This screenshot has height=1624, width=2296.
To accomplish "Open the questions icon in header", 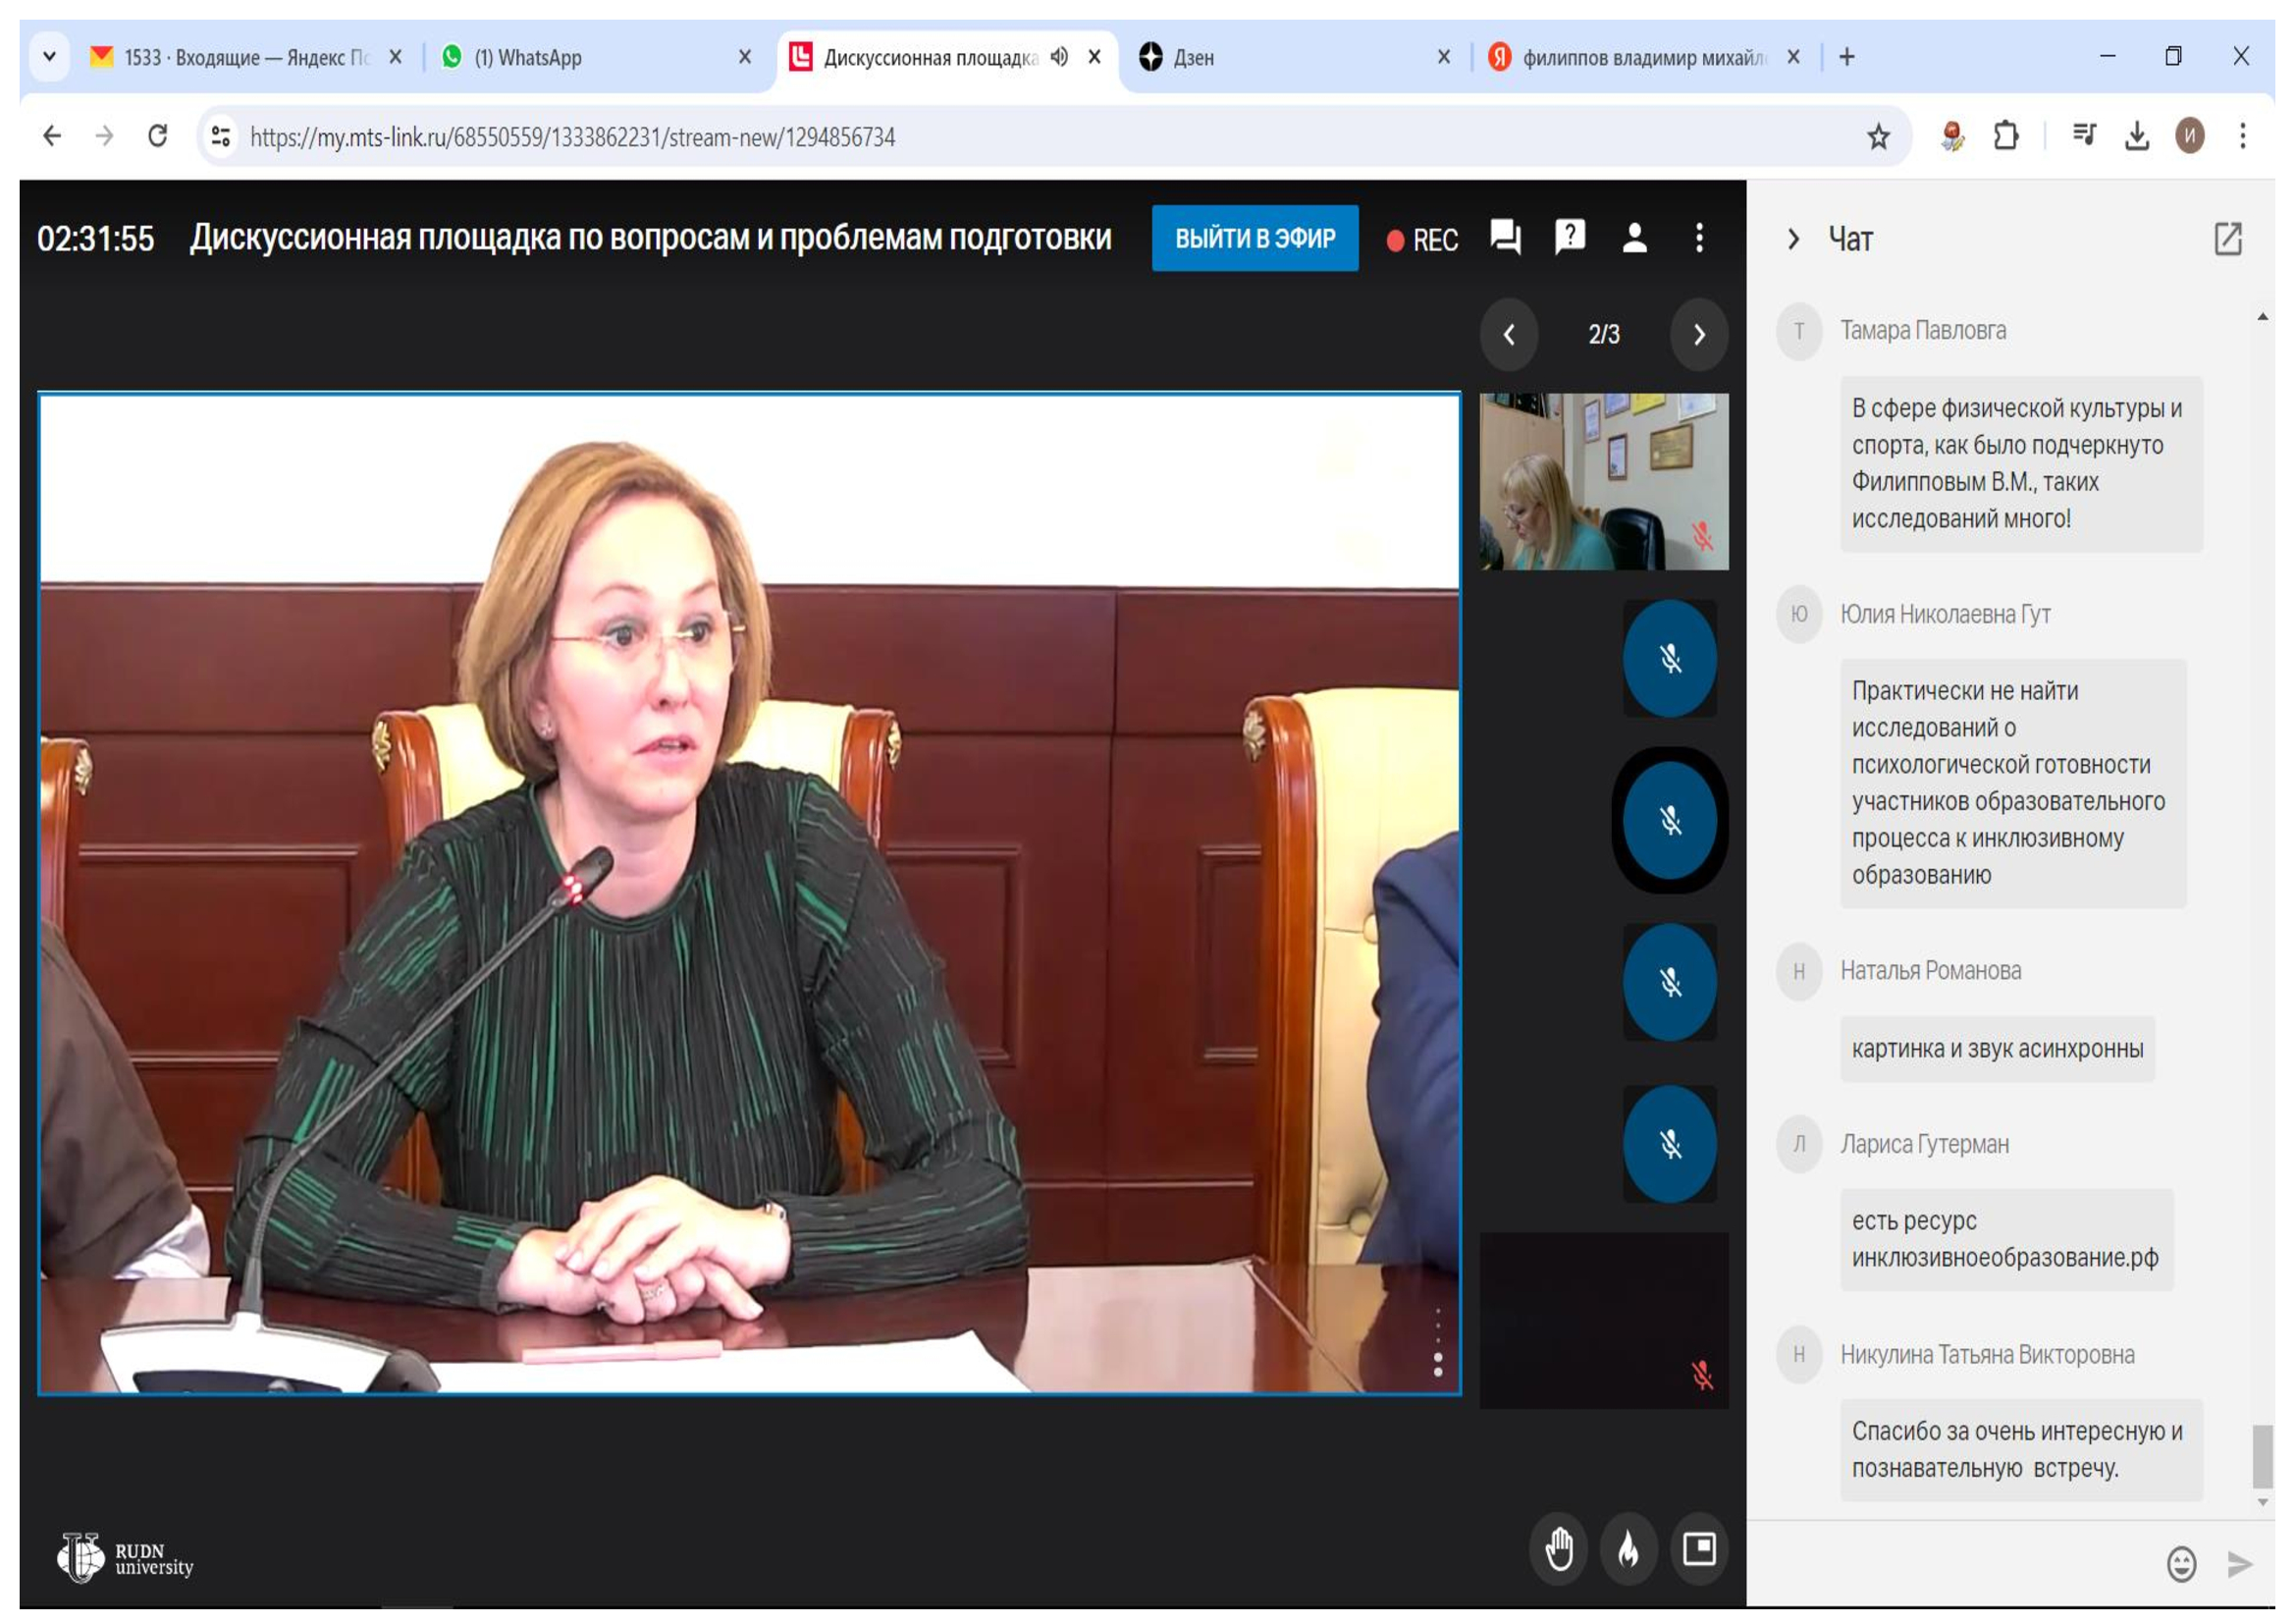I will point(1570,238).
